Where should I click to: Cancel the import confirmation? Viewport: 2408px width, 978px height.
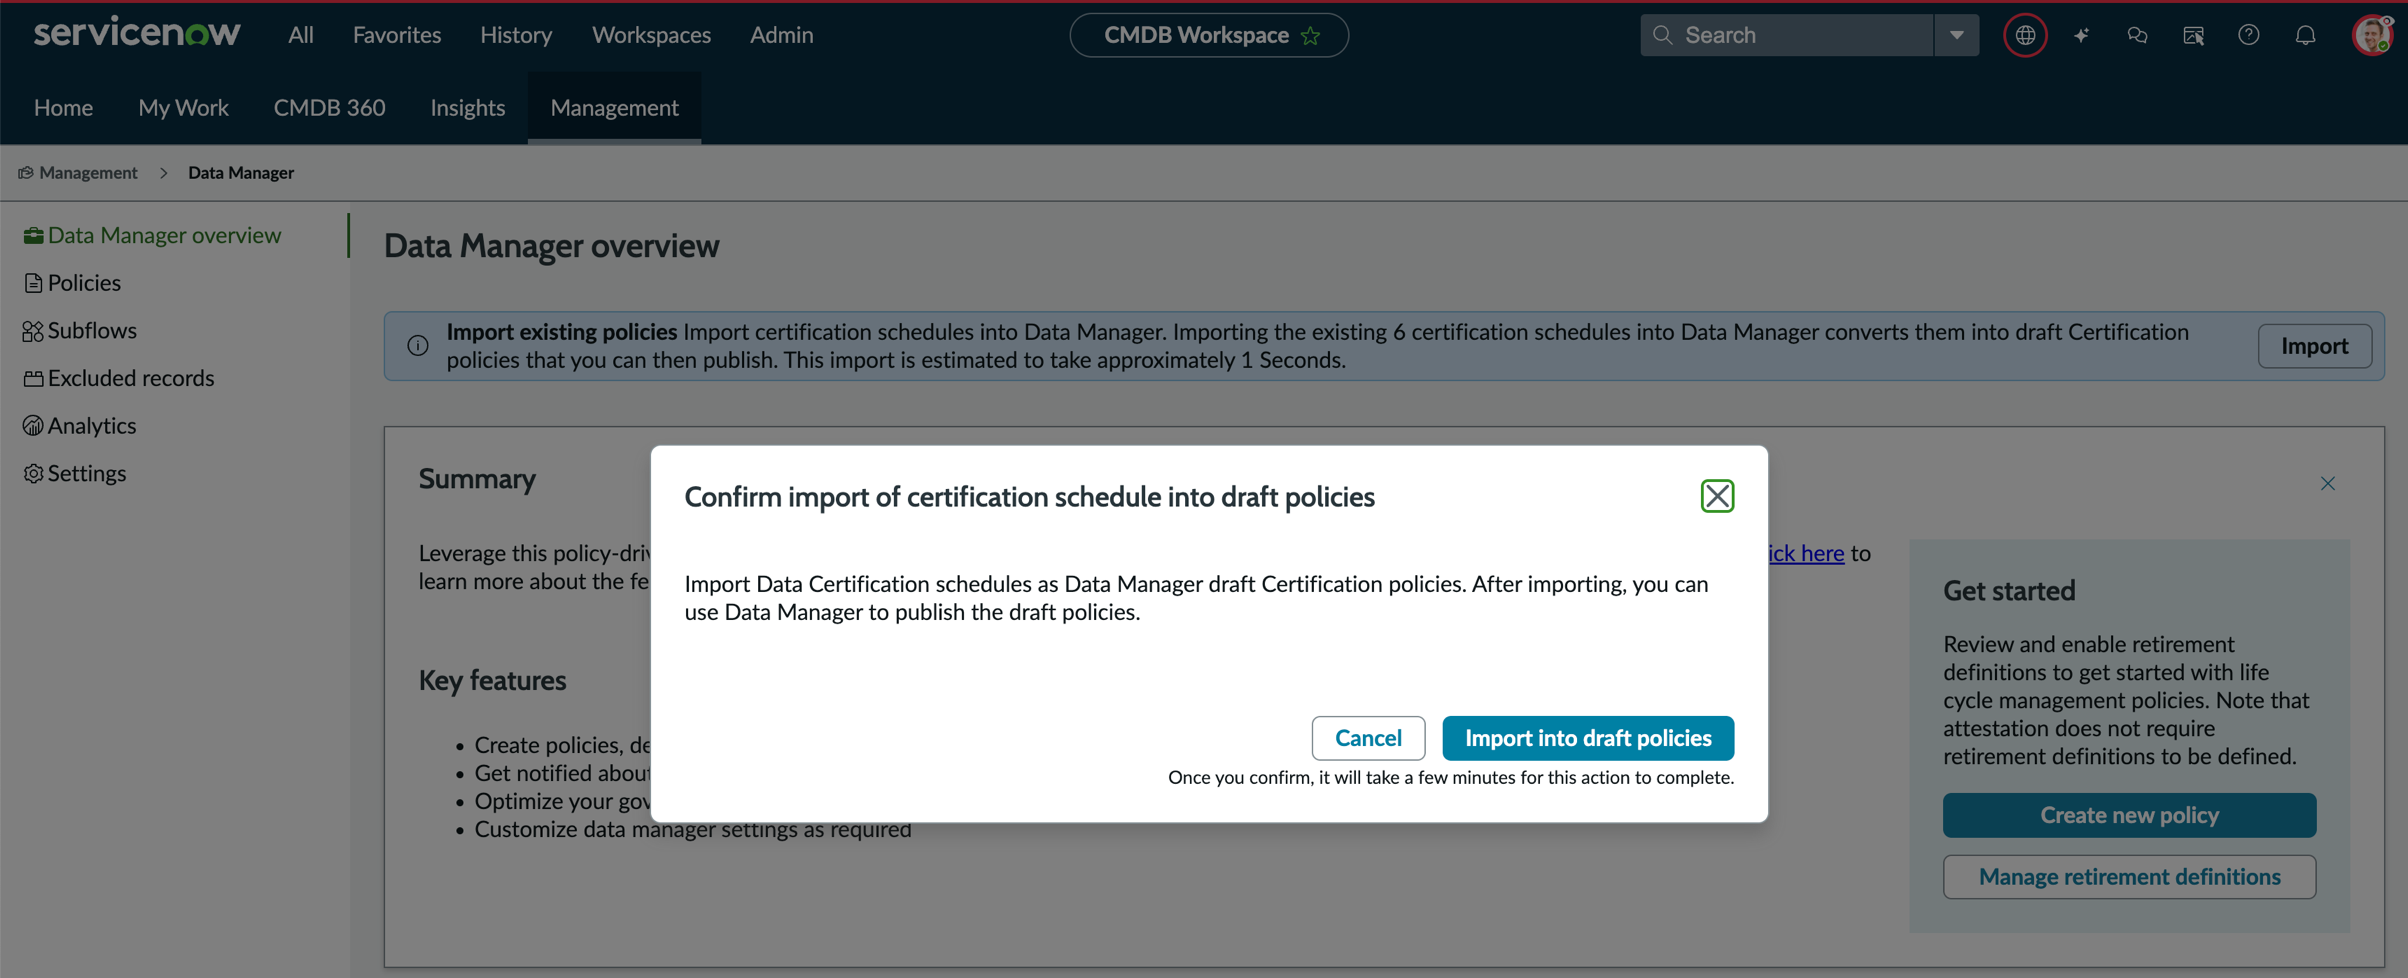(1368, 738)
